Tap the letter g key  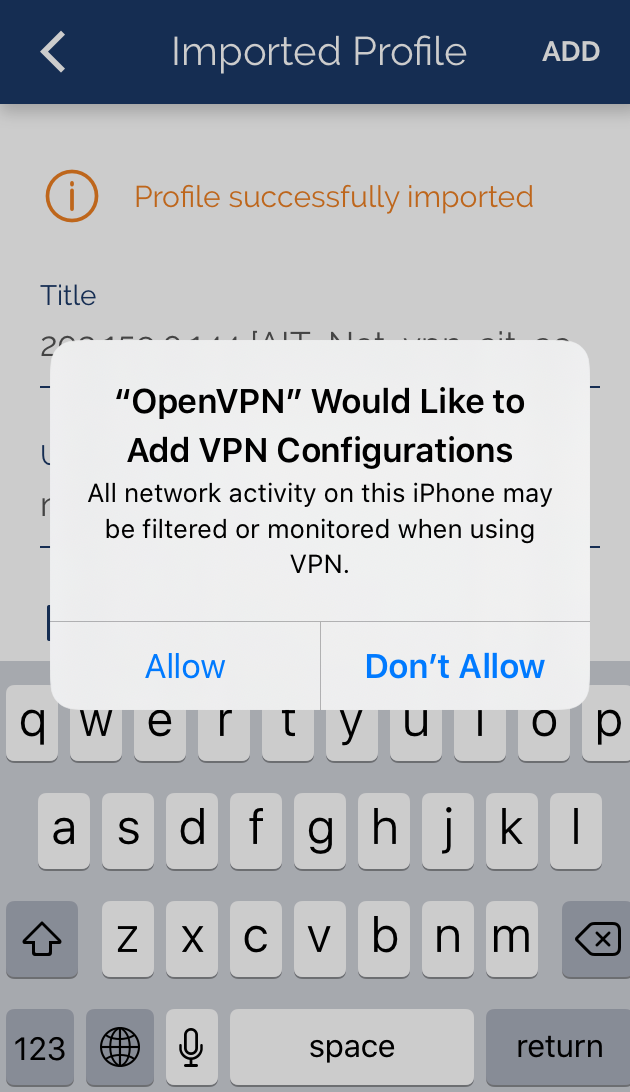click(x=320, y=830)
